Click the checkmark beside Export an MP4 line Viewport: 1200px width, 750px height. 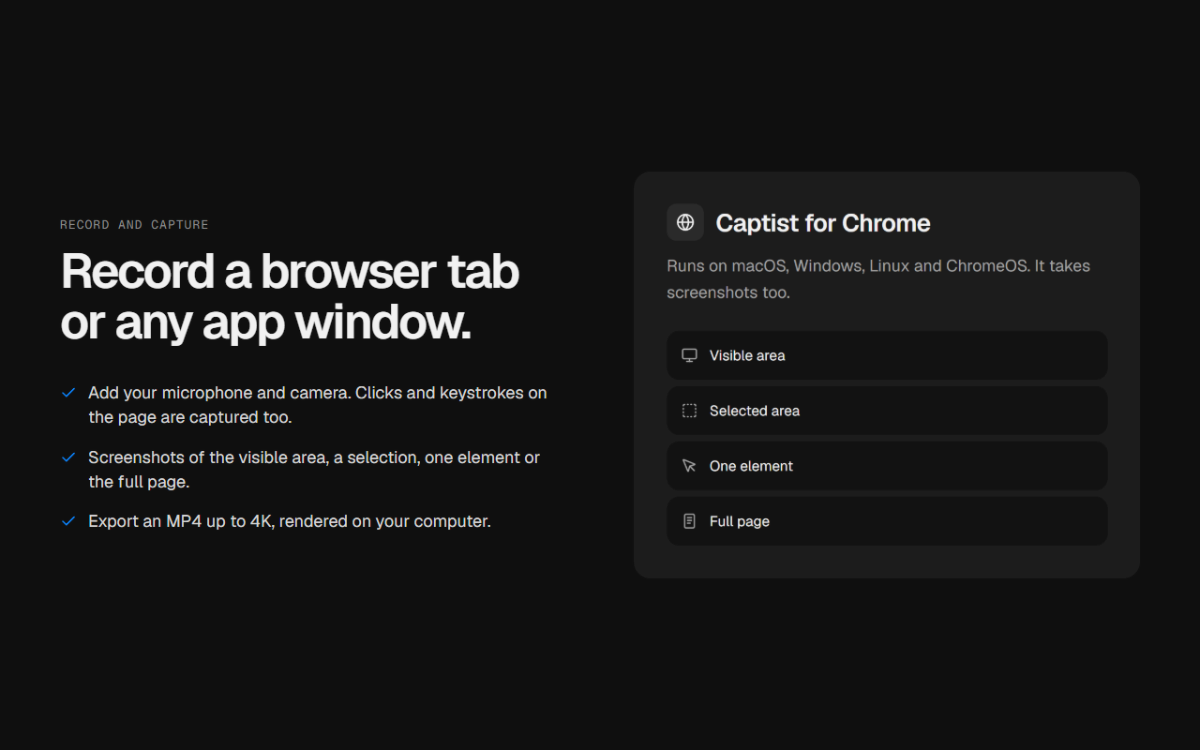tap(68, 521)
